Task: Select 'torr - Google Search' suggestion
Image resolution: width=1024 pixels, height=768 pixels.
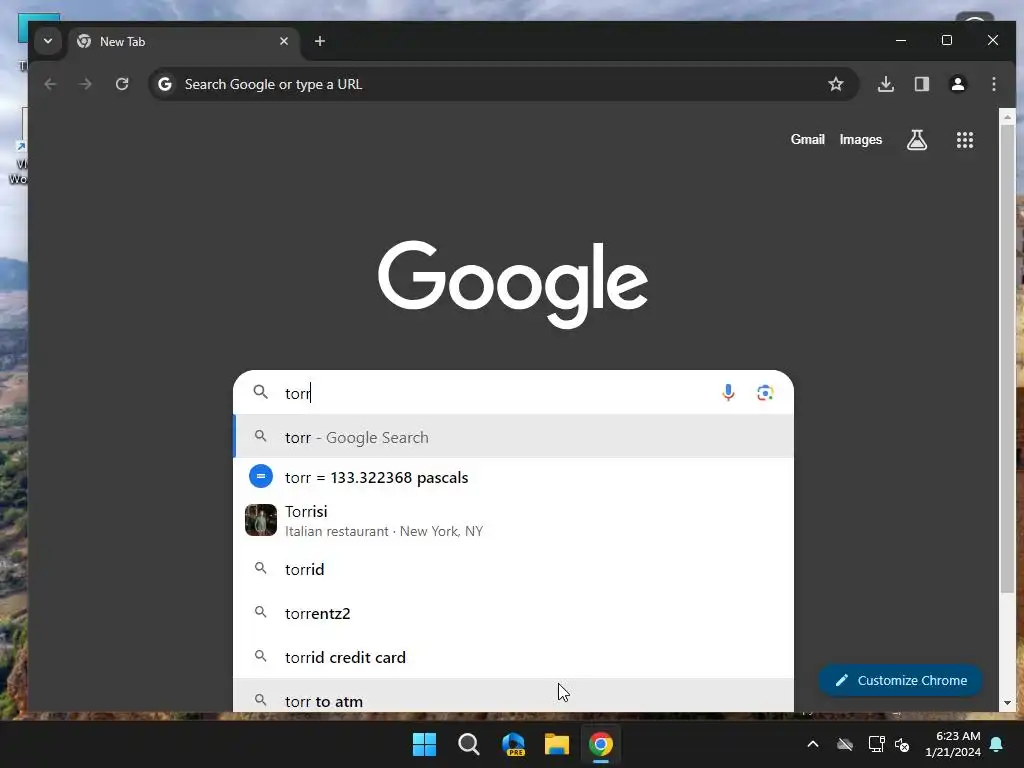Action: (513, 437)
